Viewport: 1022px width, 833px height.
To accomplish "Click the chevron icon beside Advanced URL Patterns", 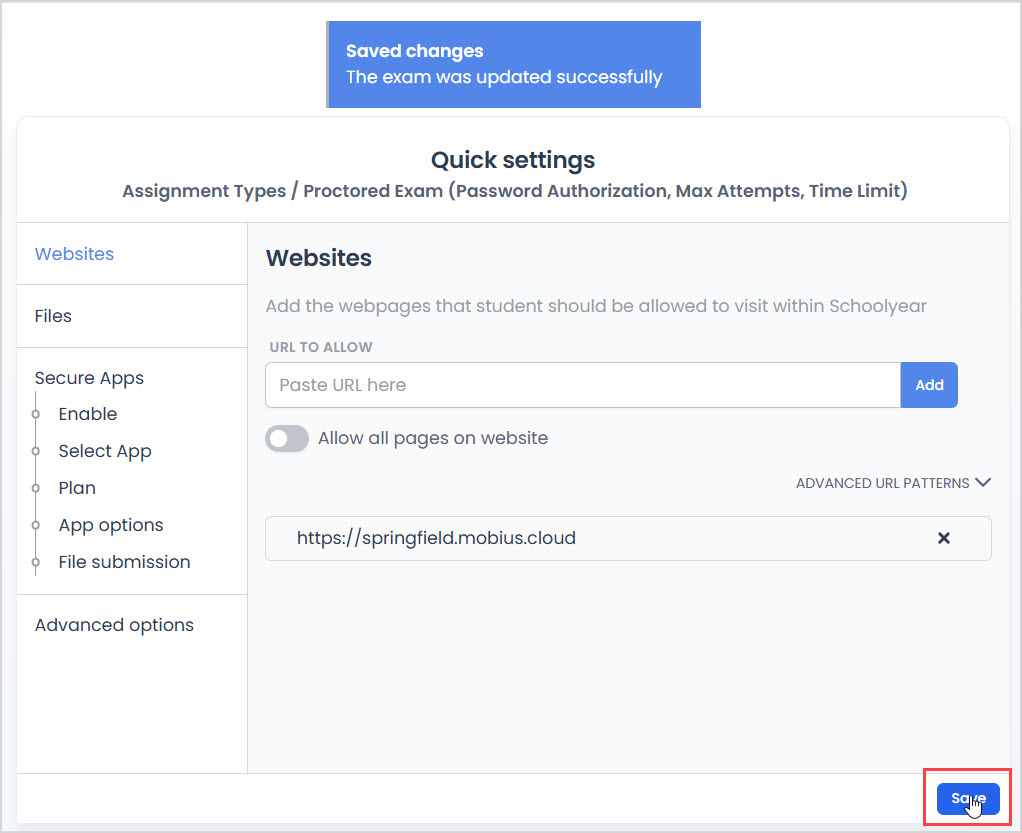I will pyautogui.click(x=983, y=482).
